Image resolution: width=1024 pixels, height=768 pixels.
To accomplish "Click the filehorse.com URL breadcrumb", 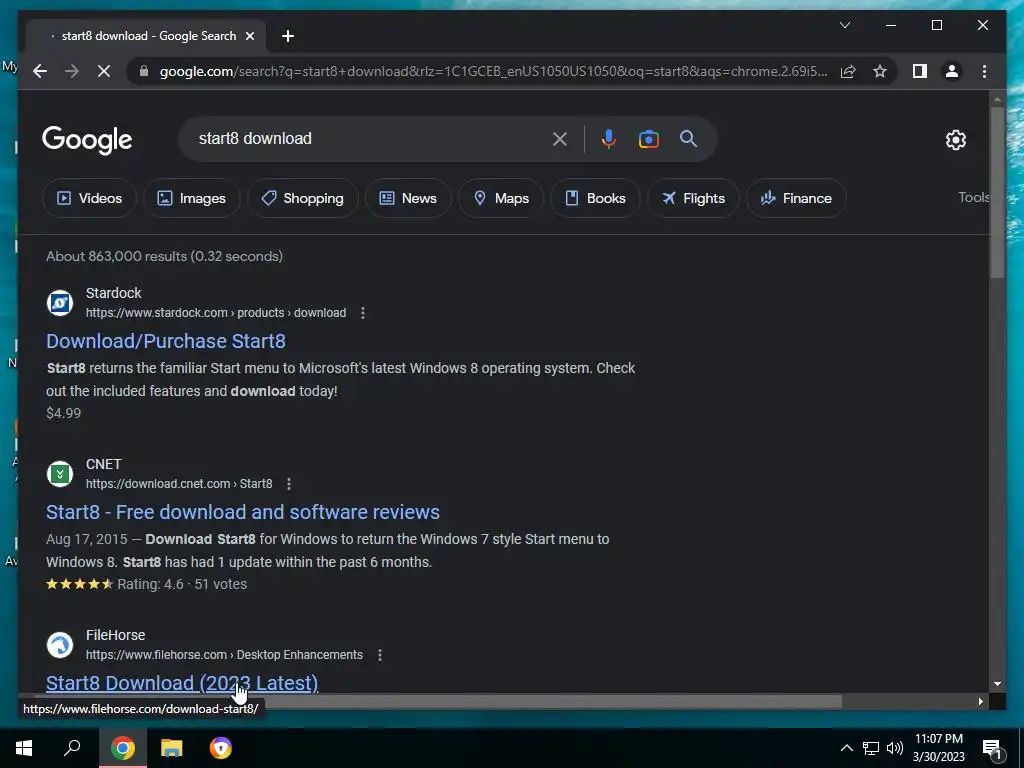I will click(224, 655).
